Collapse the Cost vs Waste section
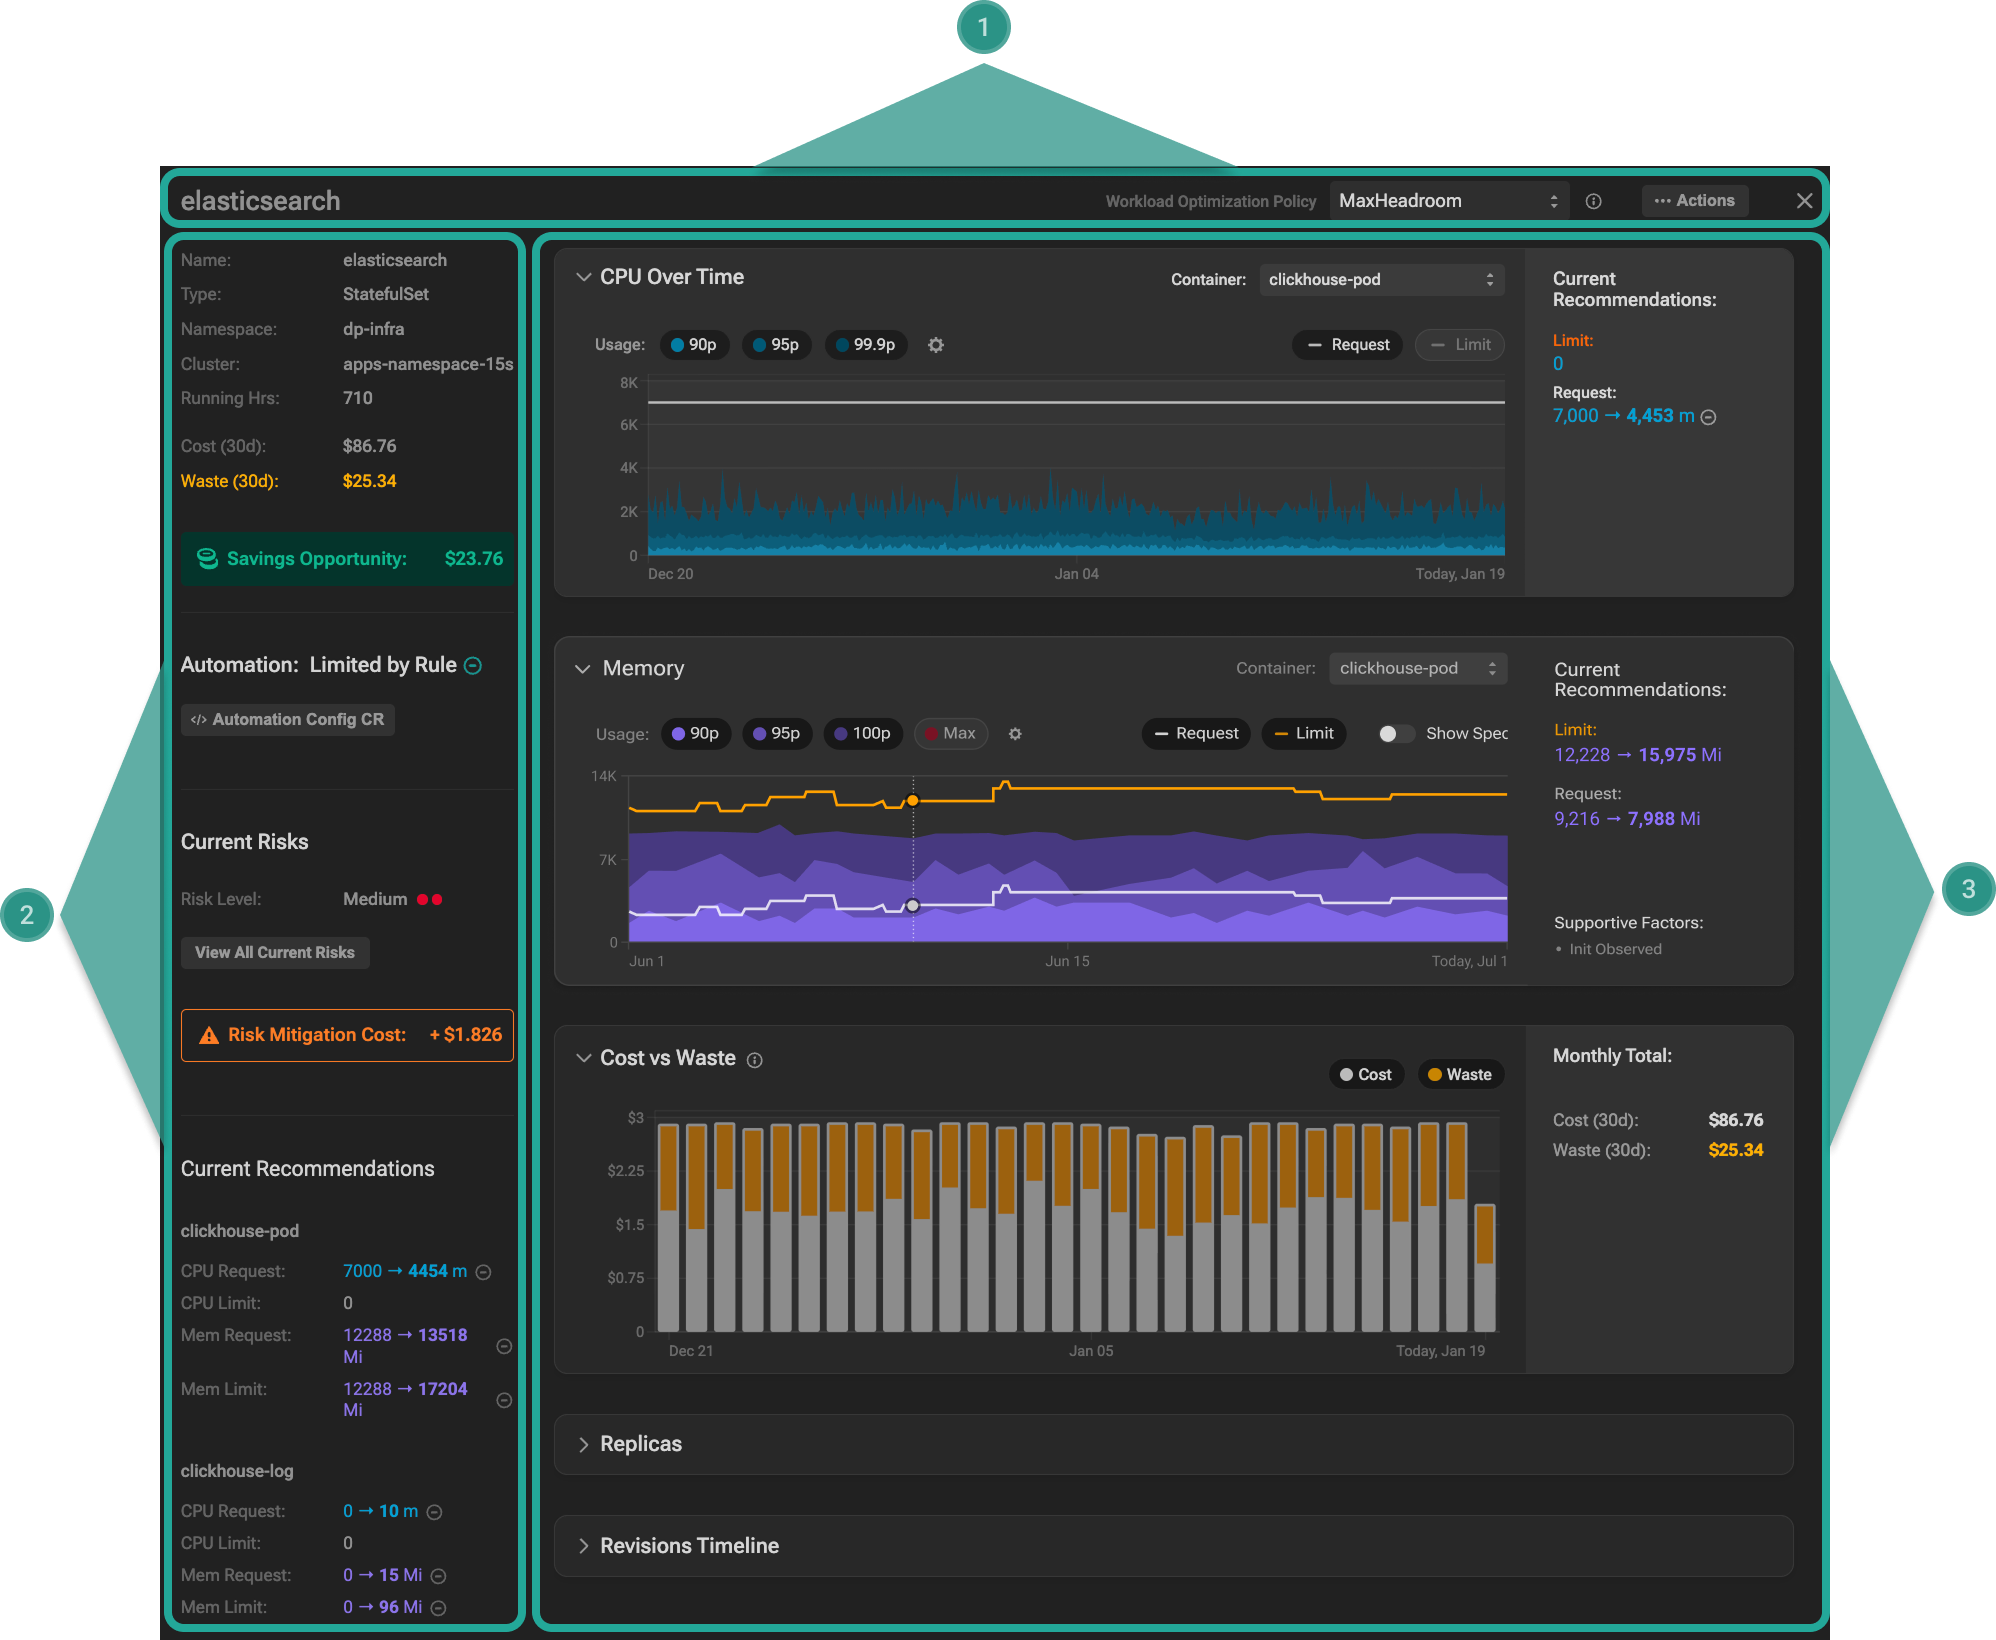The image size is (1996, 1640). pyautogui.click(x=584, y=1058)
